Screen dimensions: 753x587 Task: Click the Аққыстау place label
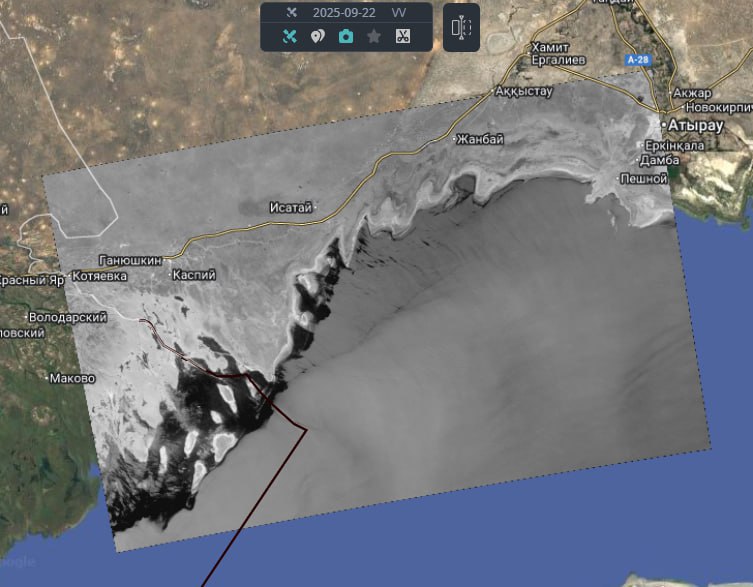pos(525,91)
